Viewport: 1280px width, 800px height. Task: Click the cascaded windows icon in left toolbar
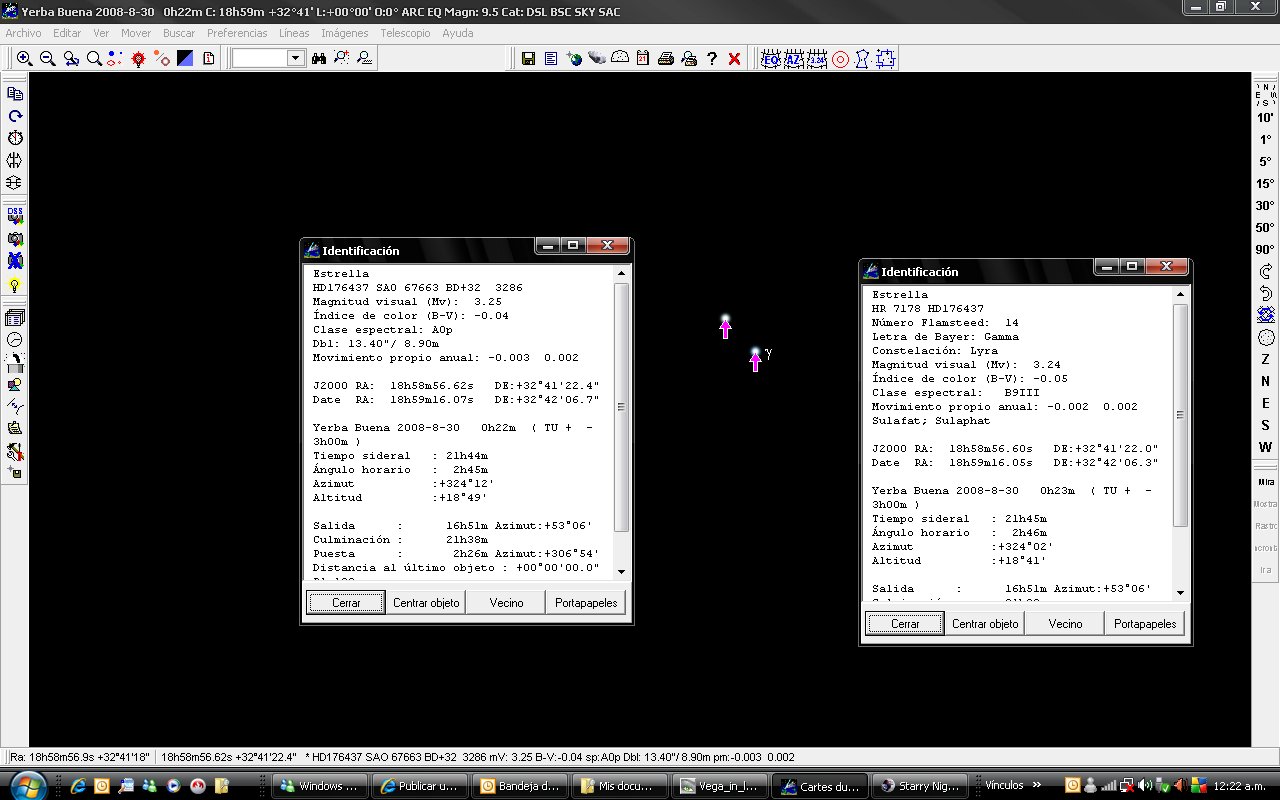pyautogui.click(x=15, y=318)
